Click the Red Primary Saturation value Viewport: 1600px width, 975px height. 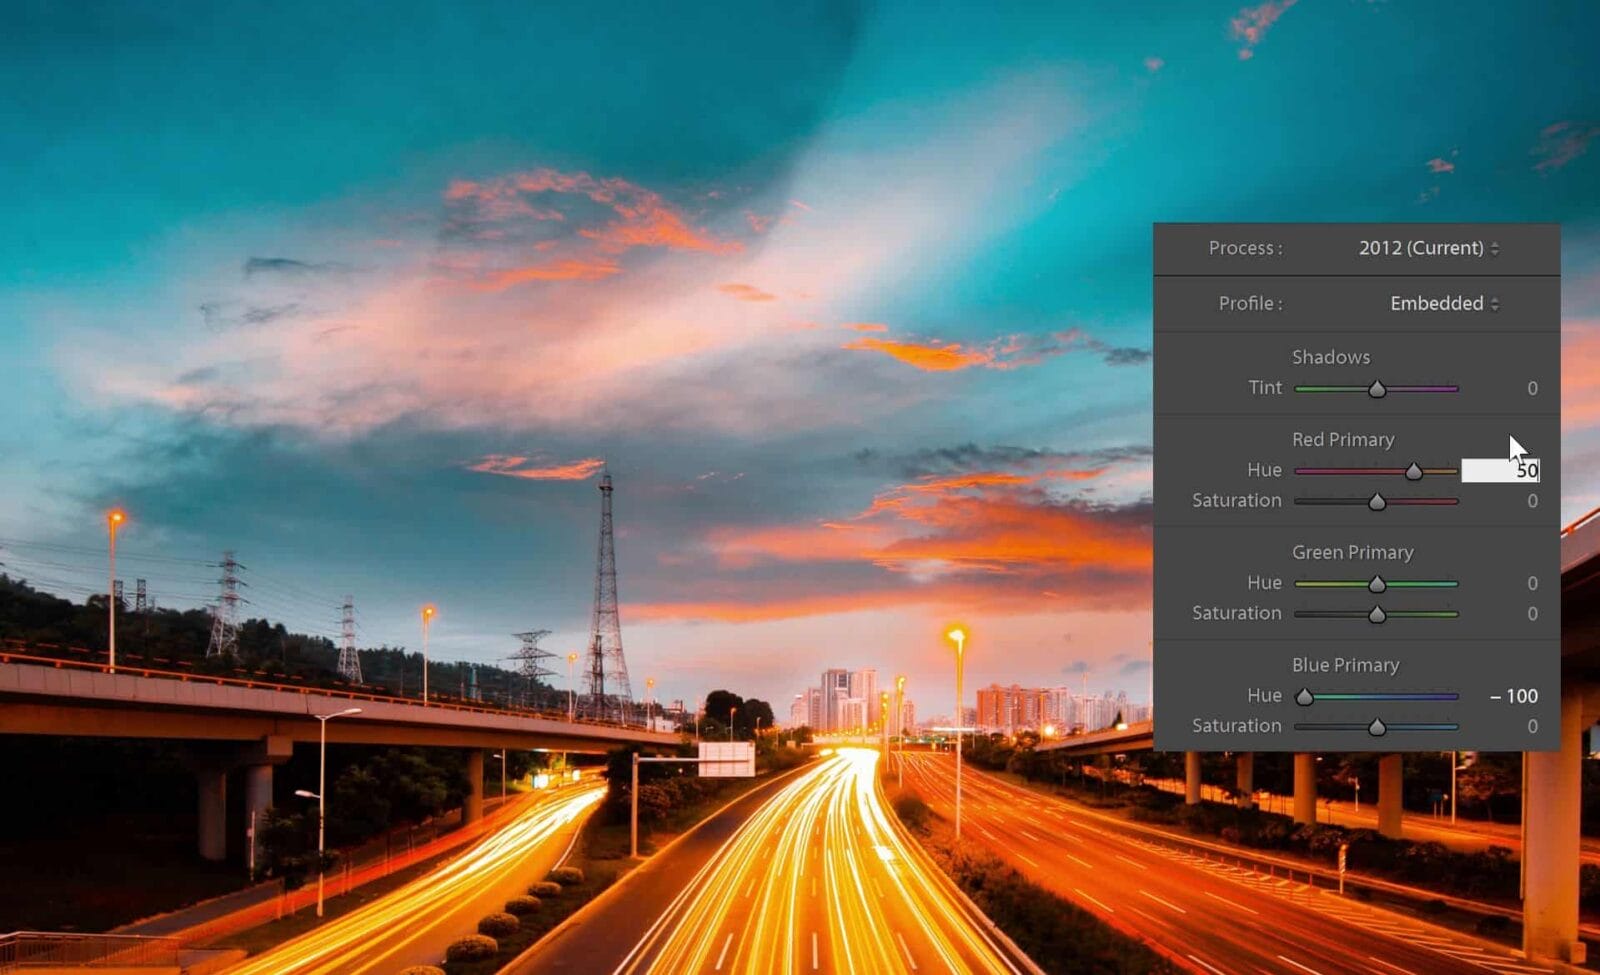pos(1531,501)
